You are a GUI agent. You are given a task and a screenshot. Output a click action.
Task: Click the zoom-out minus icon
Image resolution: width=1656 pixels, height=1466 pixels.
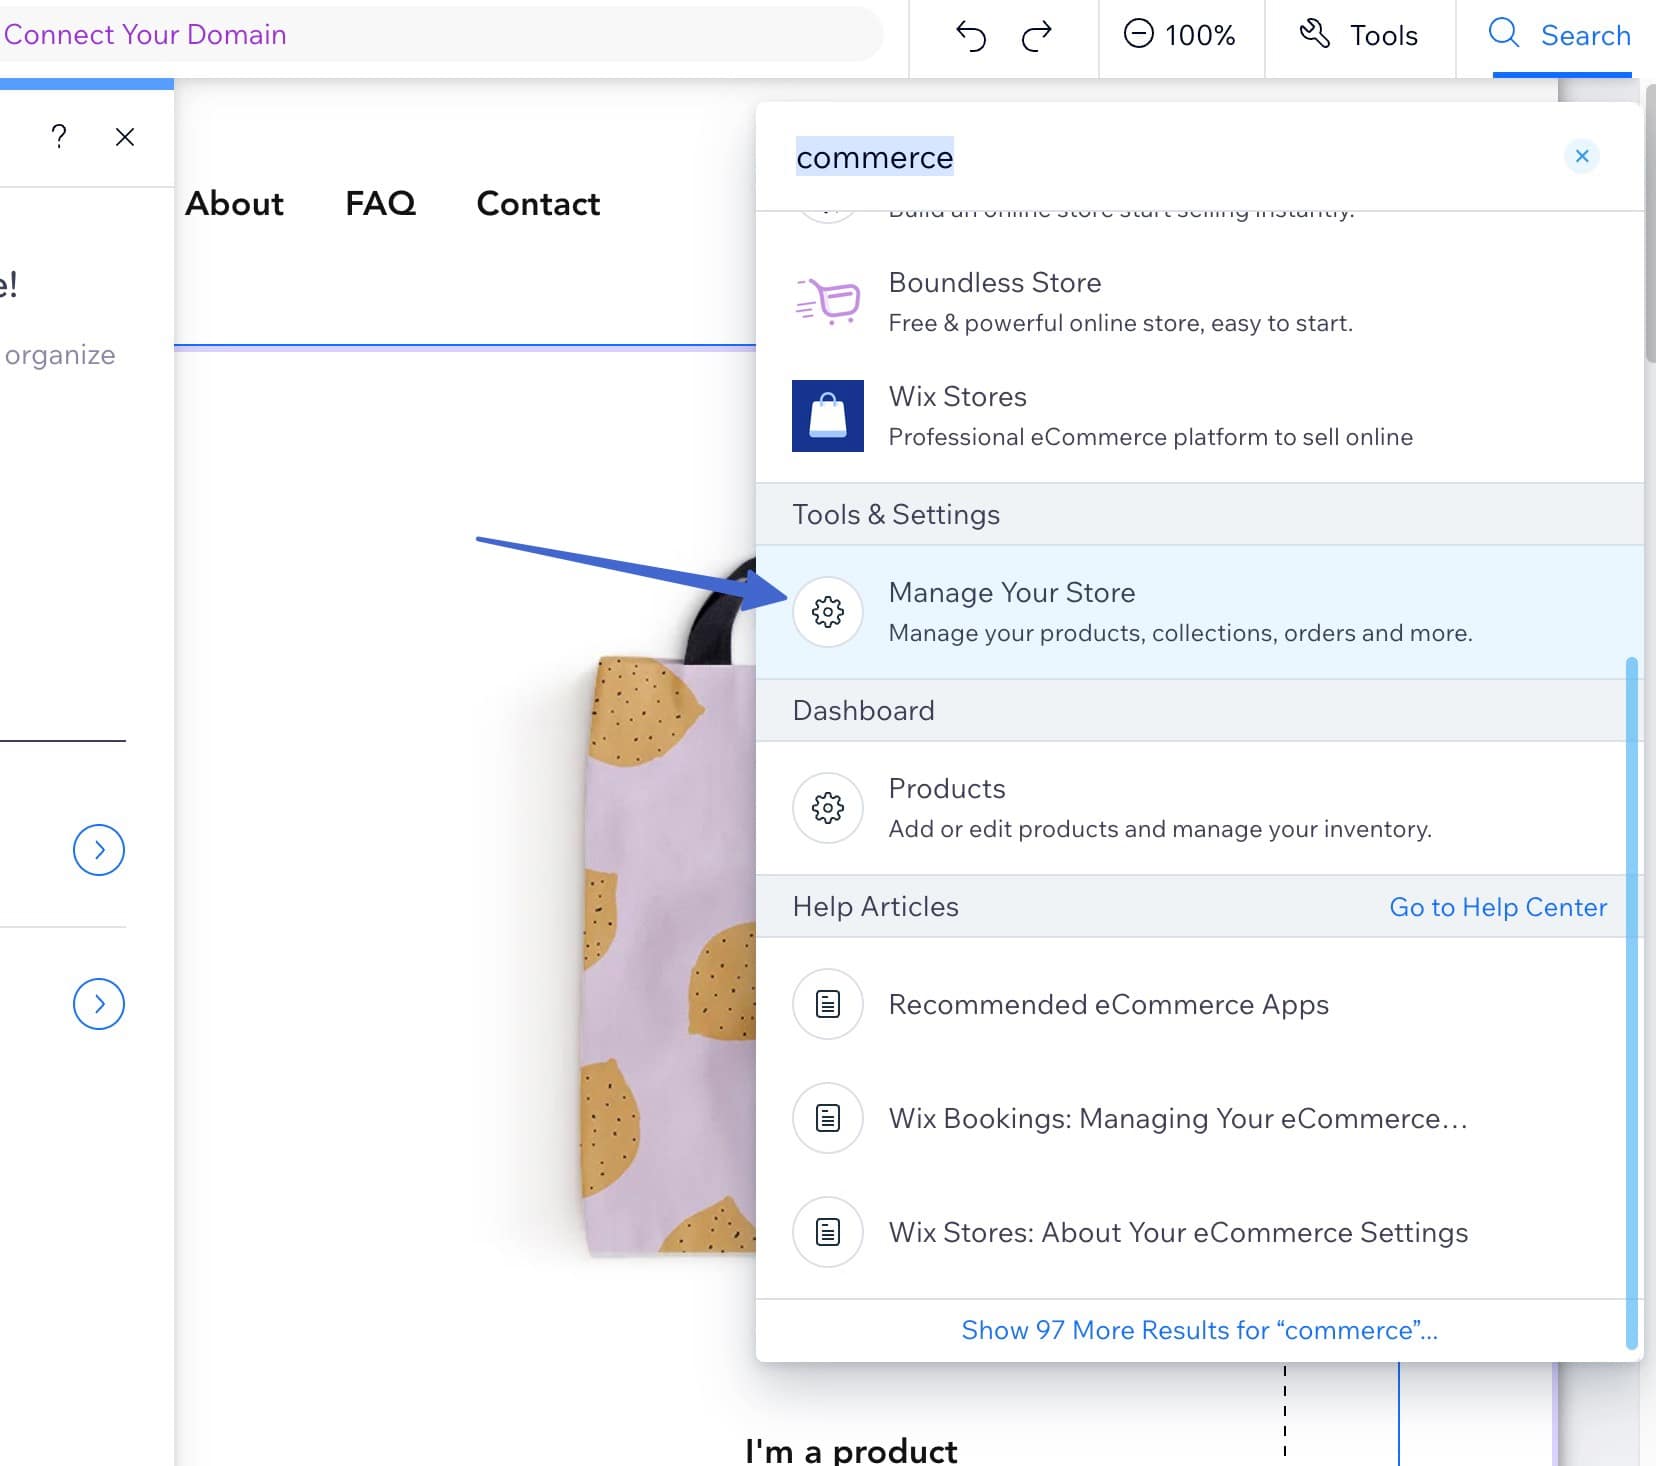(1139, 35)
